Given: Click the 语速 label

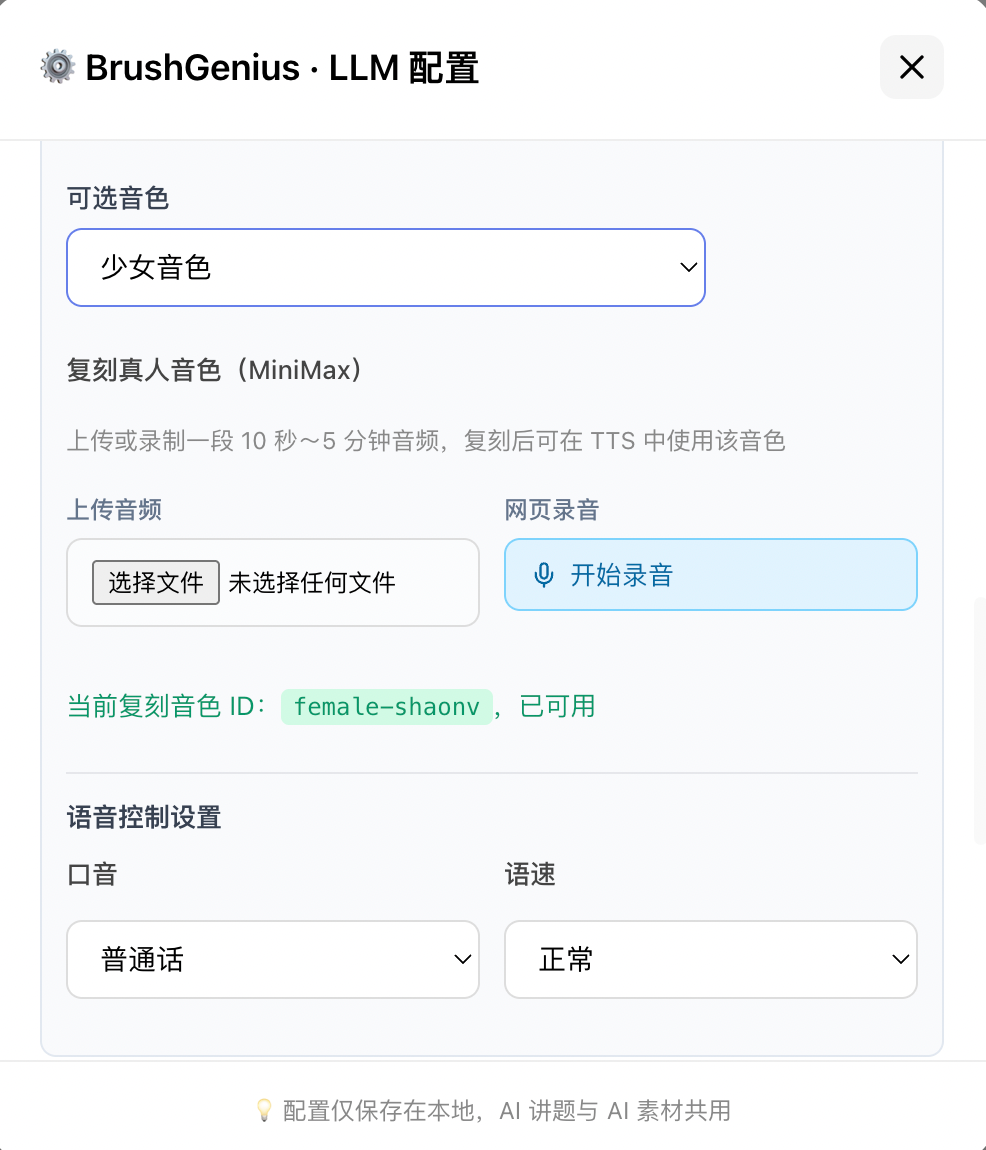Looking at the screenshot, I should pos(530,875).
